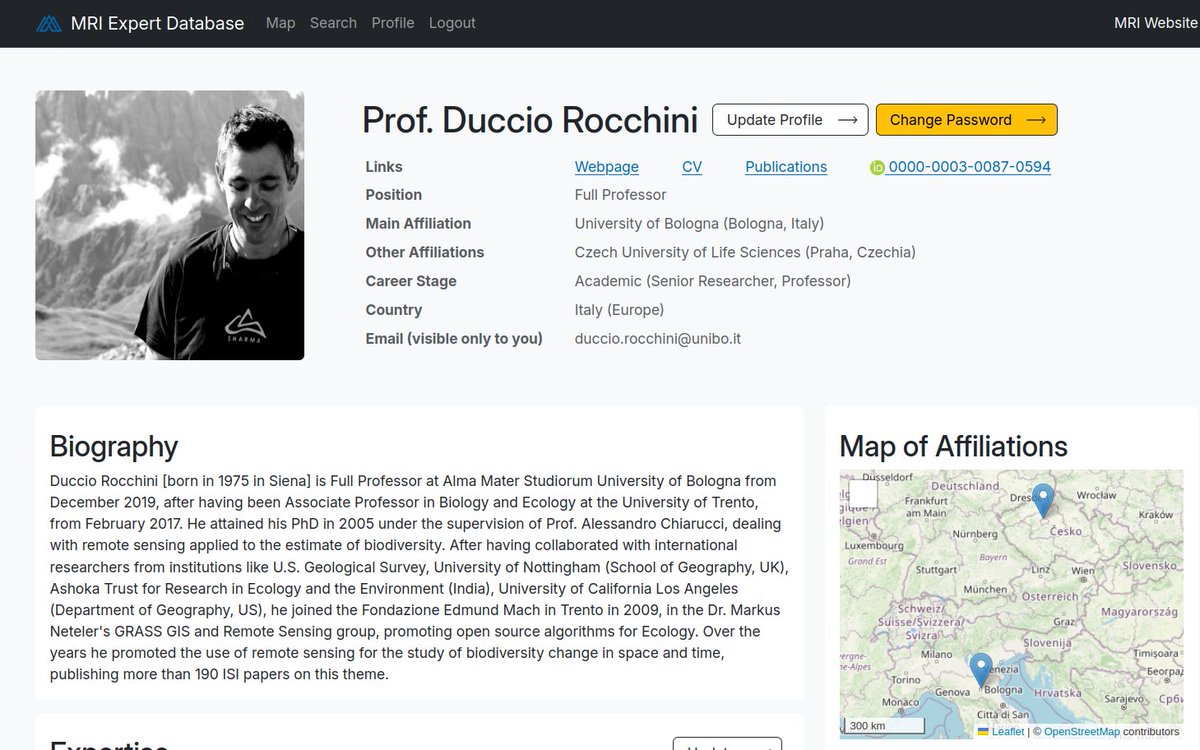Click the "Other Affiliations" label
This screenshot has height=750, width=1200.
425,253
